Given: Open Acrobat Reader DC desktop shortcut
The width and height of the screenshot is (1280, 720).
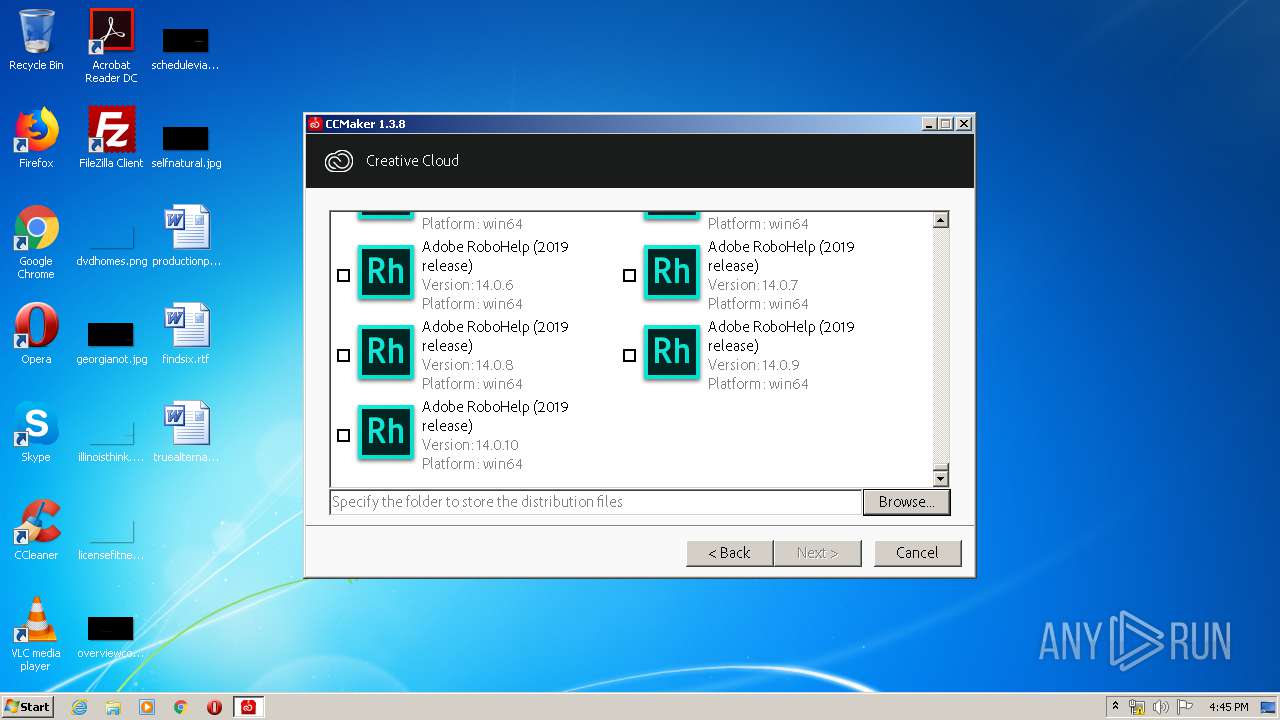Looking at the screenshot, I should pyautogui.click(x=111, y=45).
